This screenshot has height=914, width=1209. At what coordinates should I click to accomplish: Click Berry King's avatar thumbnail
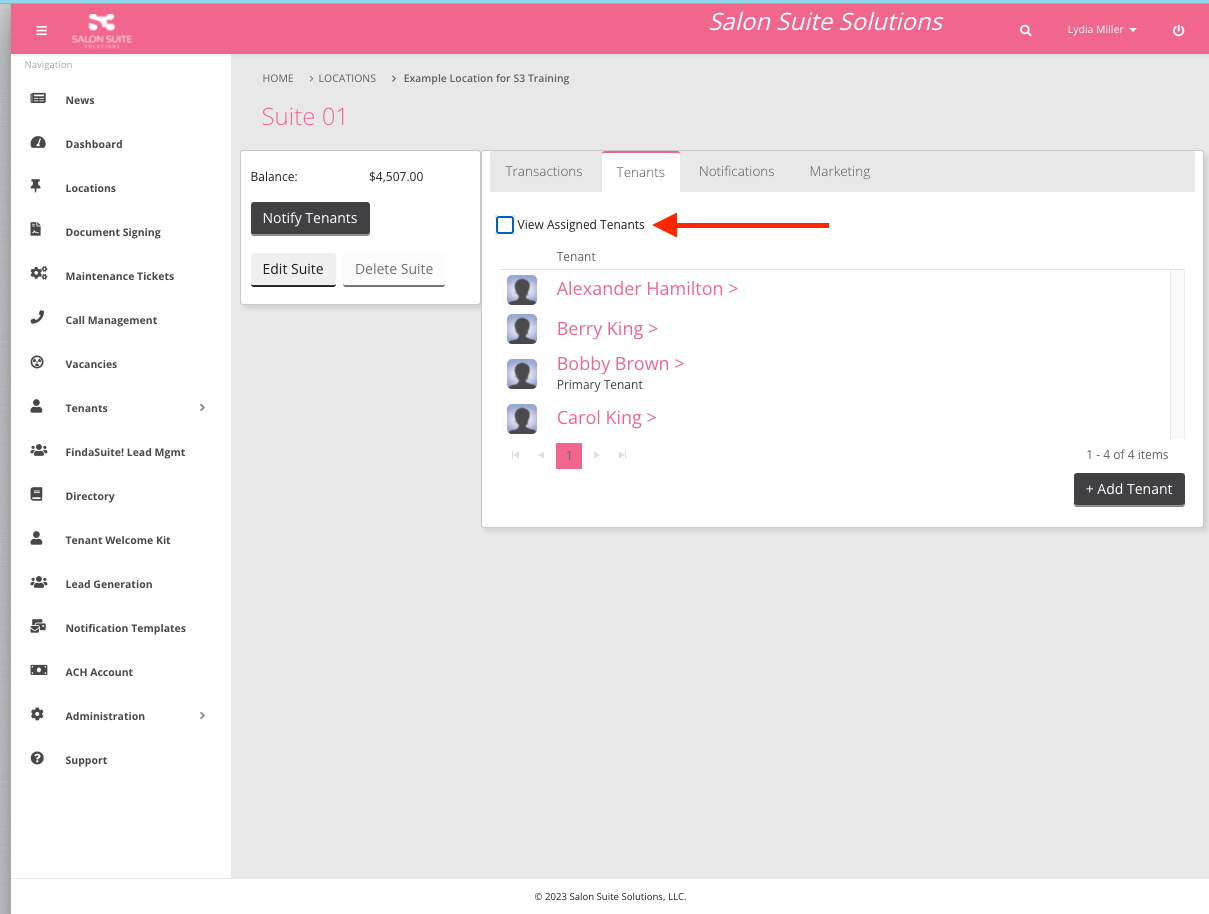click(522, 329)
